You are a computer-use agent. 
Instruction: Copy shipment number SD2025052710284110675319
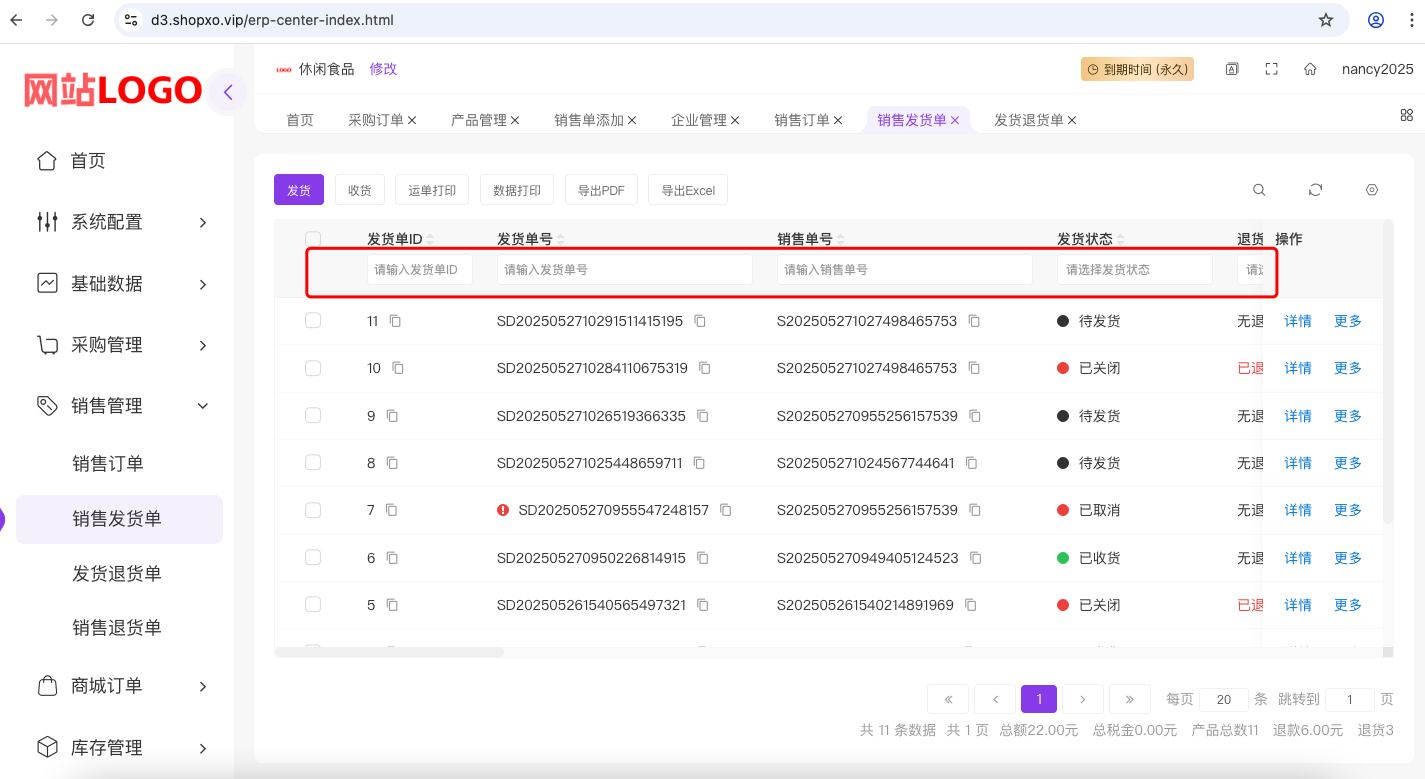(704, 368)
